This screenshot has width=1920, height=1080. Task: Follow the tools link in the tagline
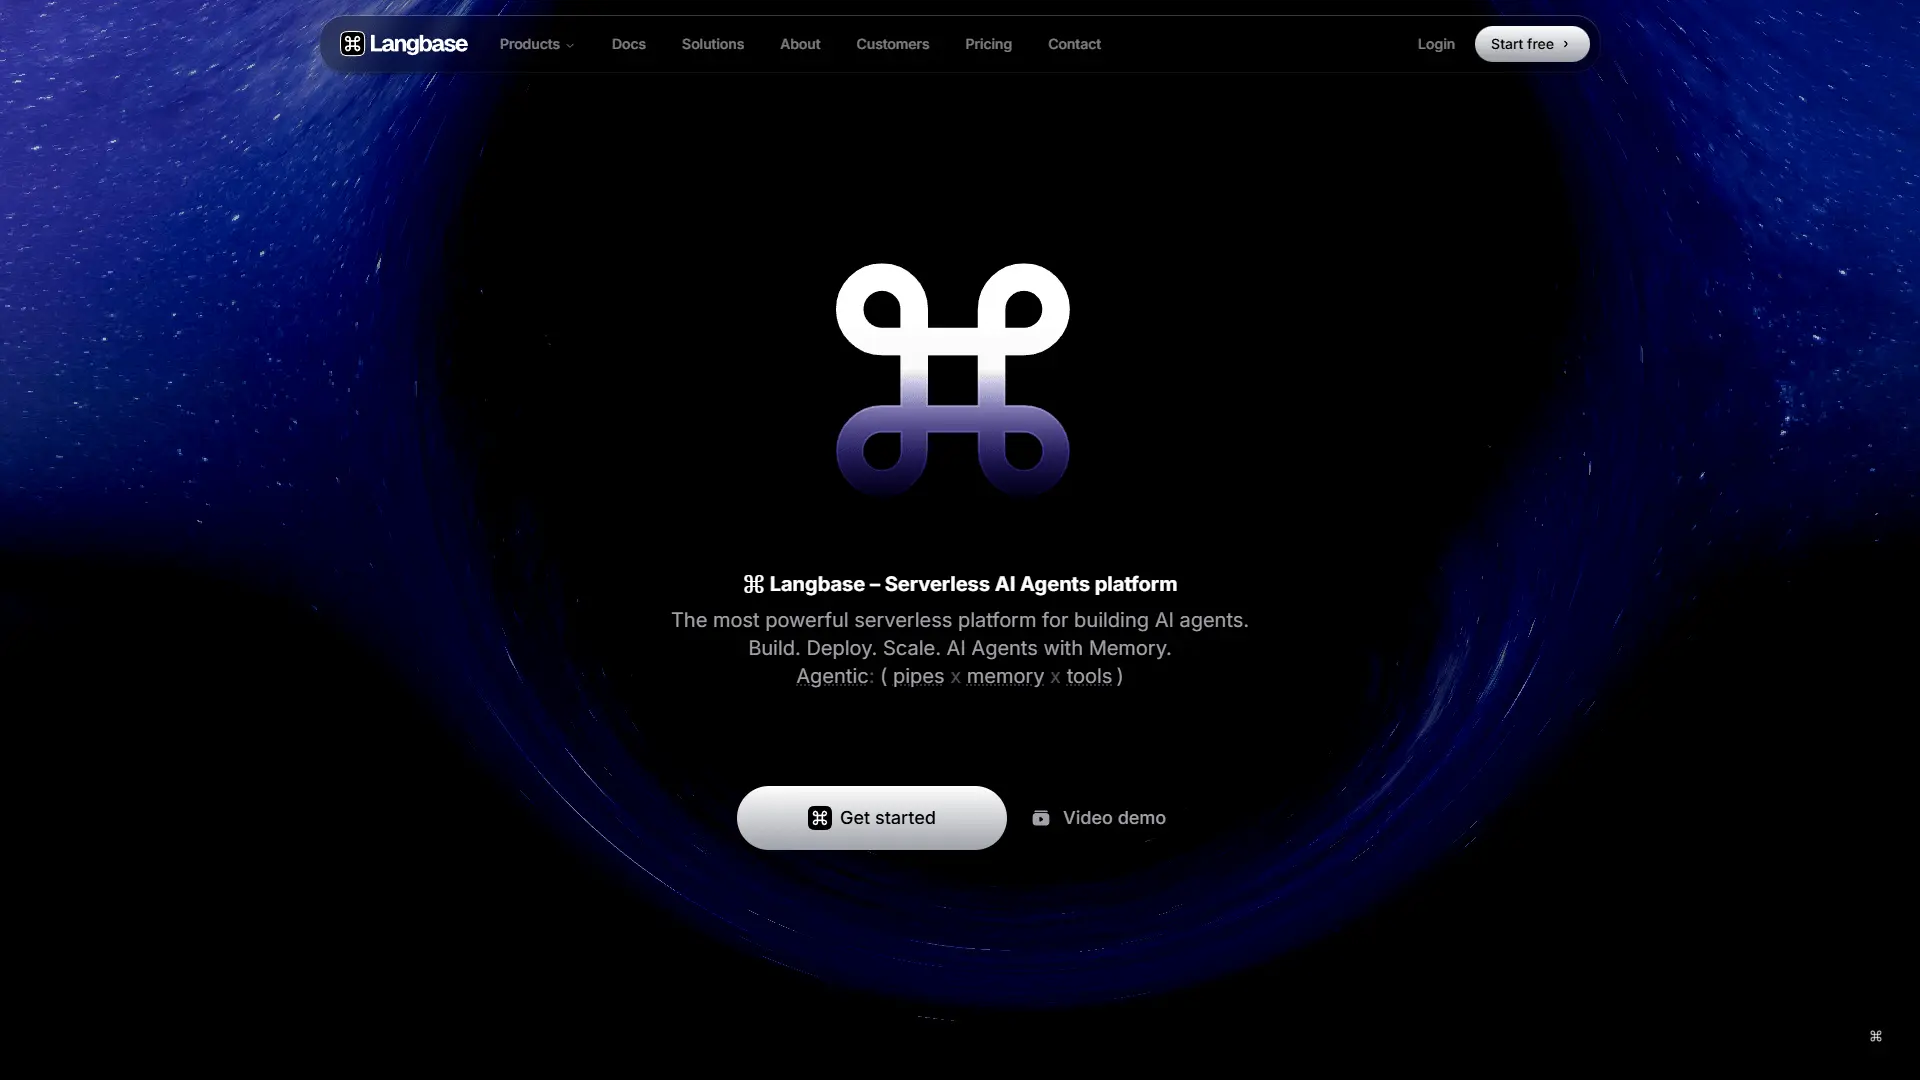(1090, 677)
